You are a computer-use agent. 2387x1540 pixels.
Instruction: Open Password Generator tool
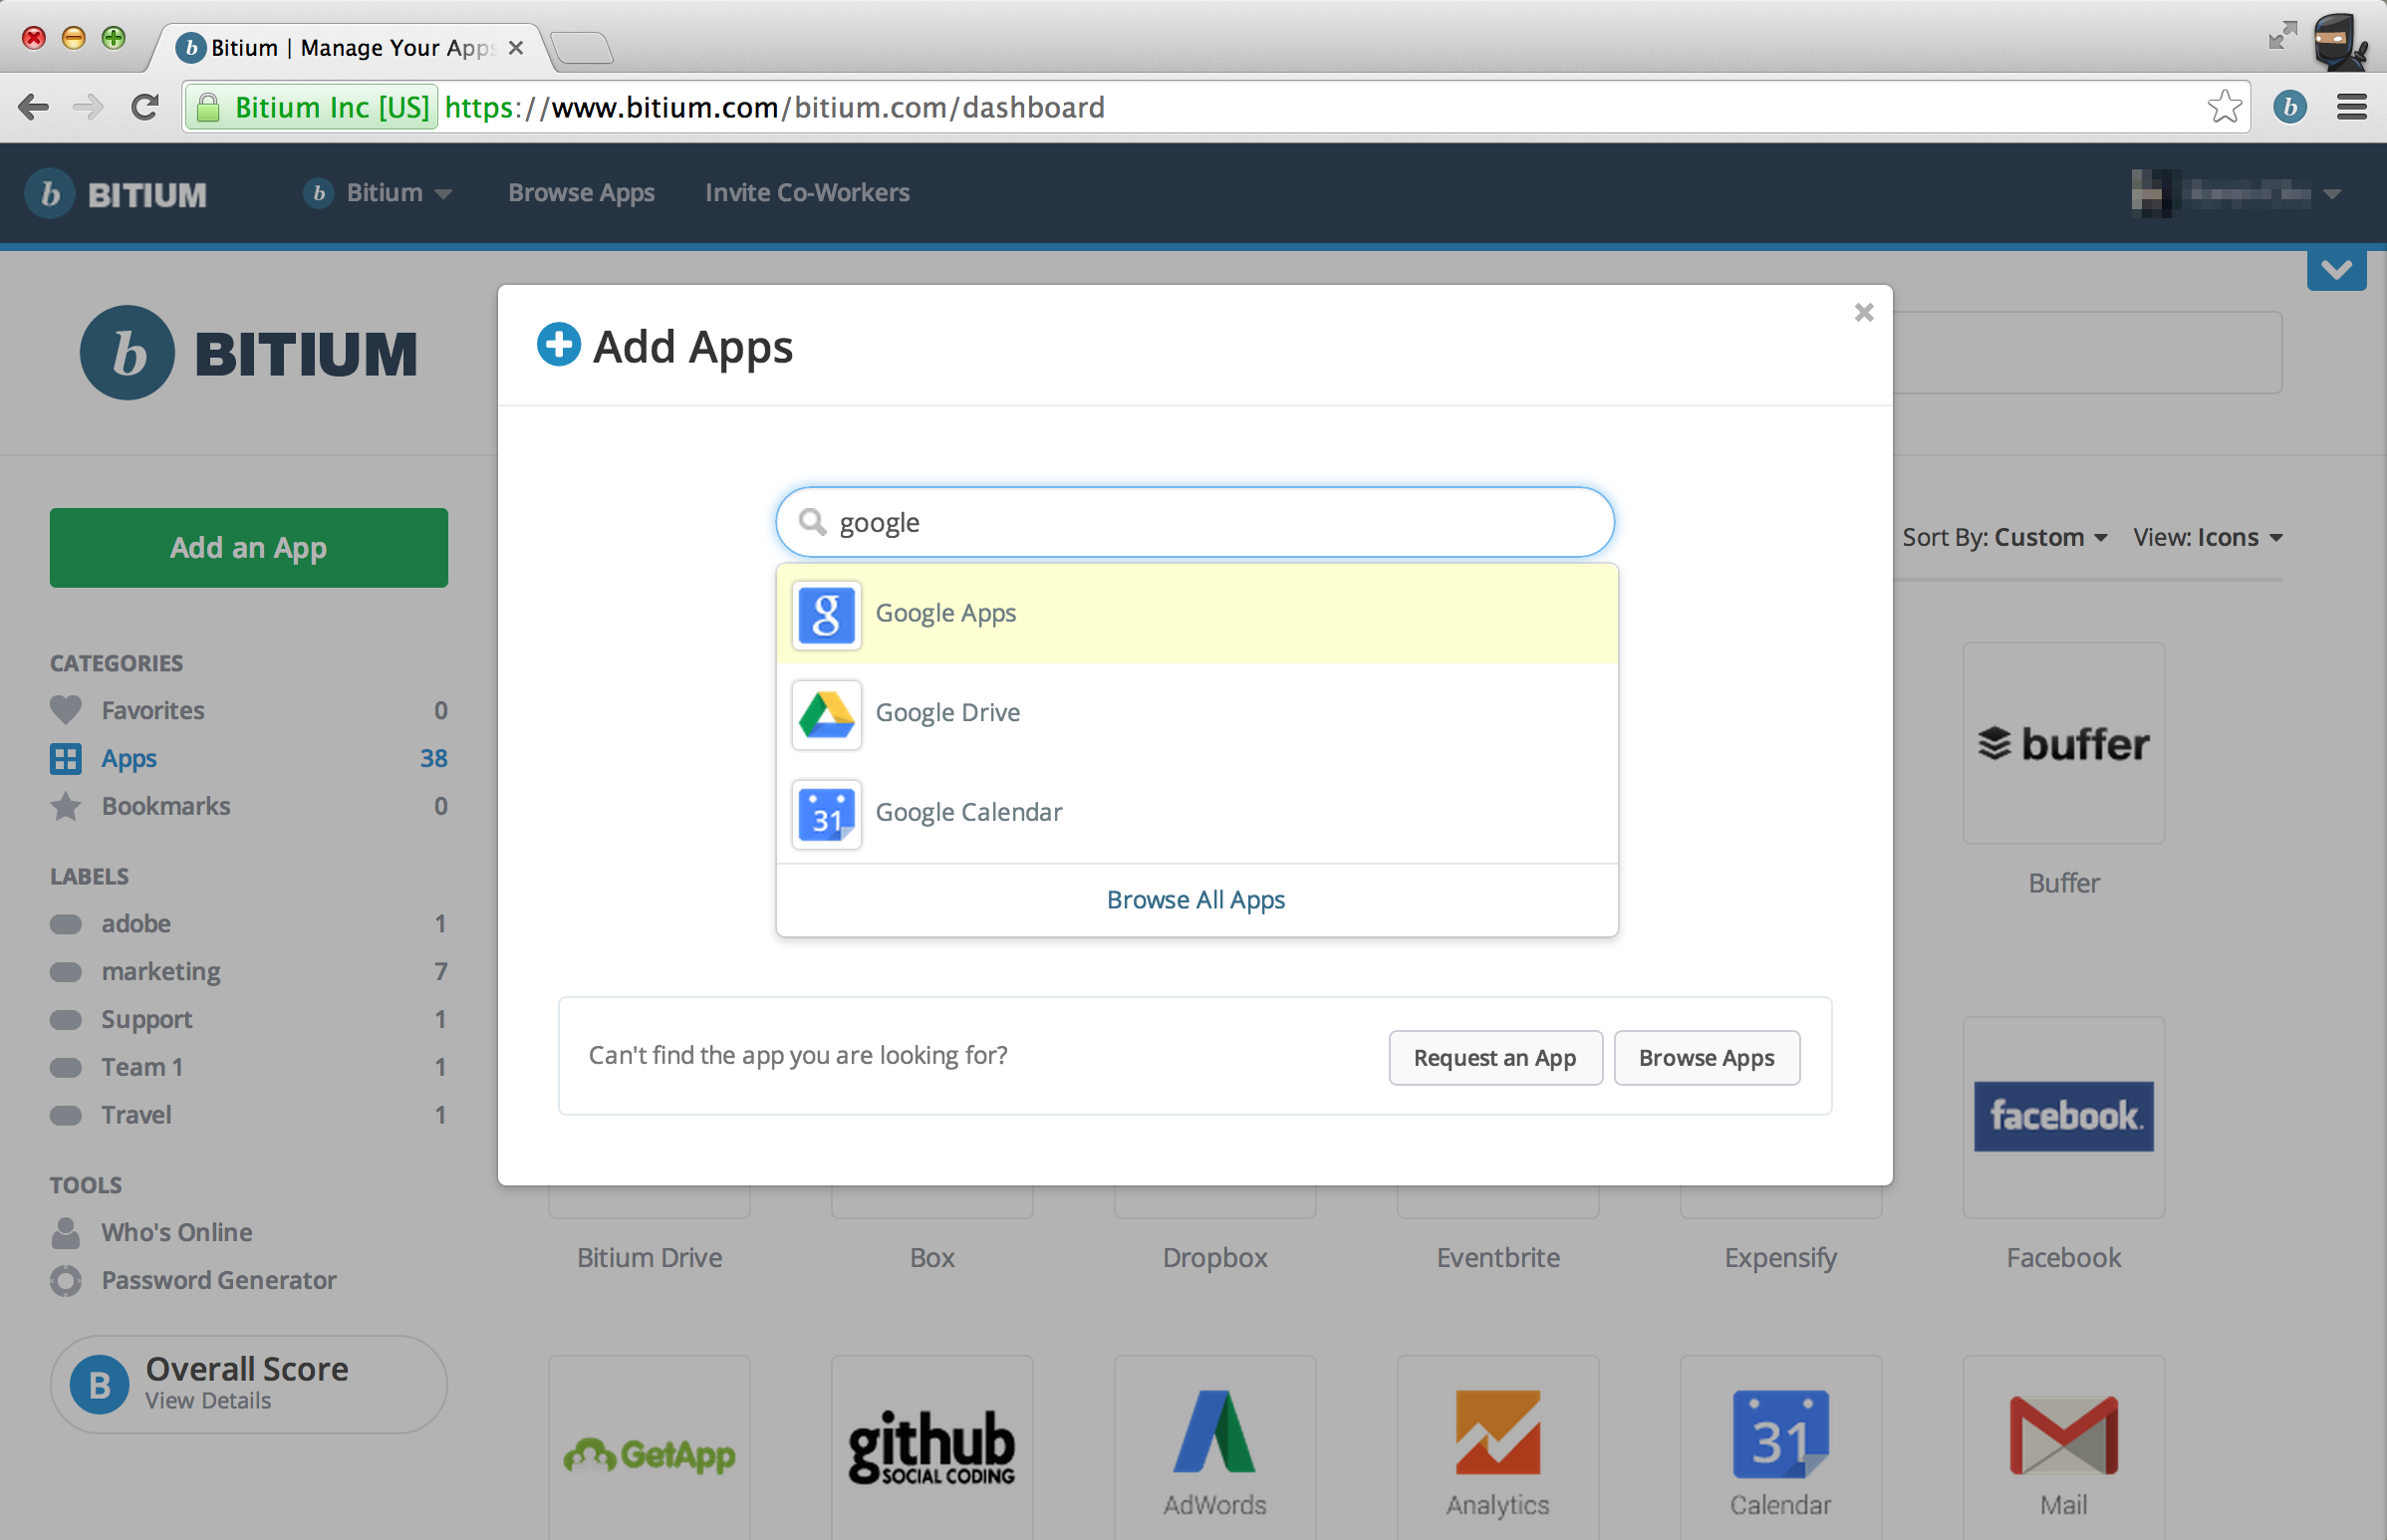tap(218, 1280)
